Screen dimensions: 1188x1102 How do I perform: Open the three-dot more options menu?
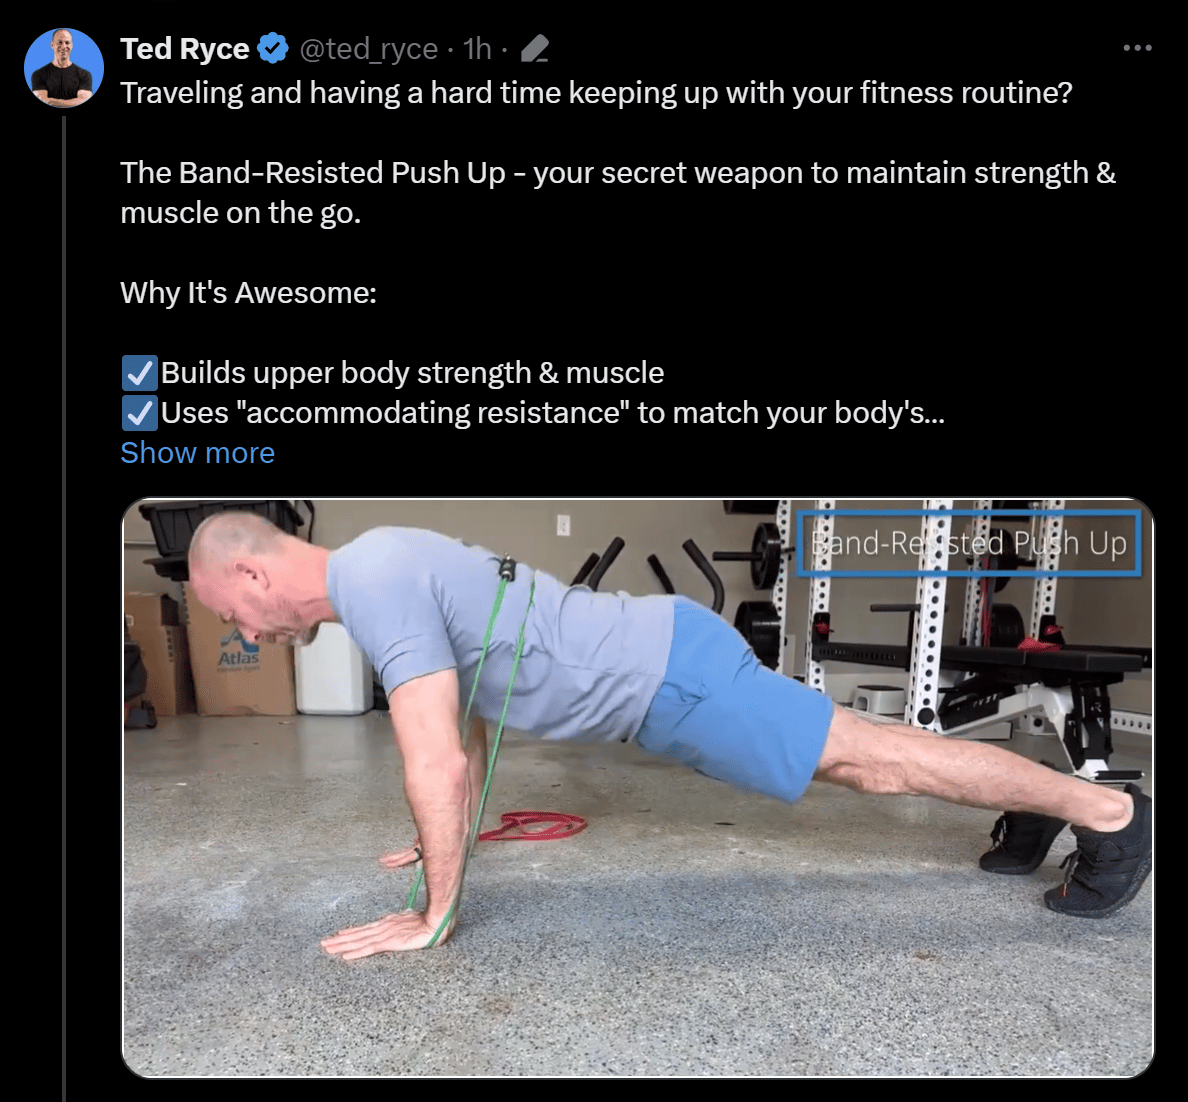tap(1137, 48)
